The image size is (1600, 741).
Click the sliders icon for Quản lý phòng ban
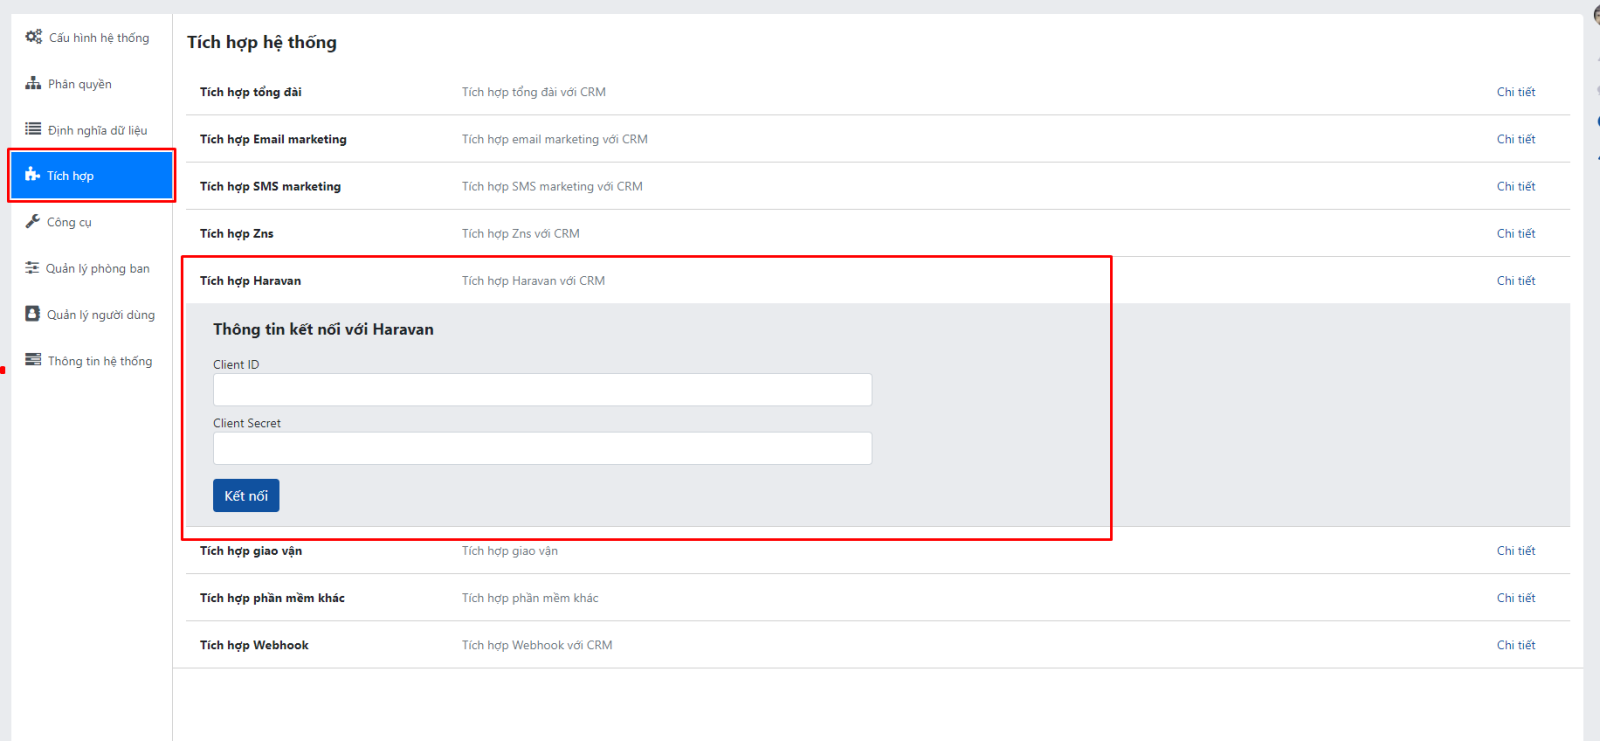32,268
